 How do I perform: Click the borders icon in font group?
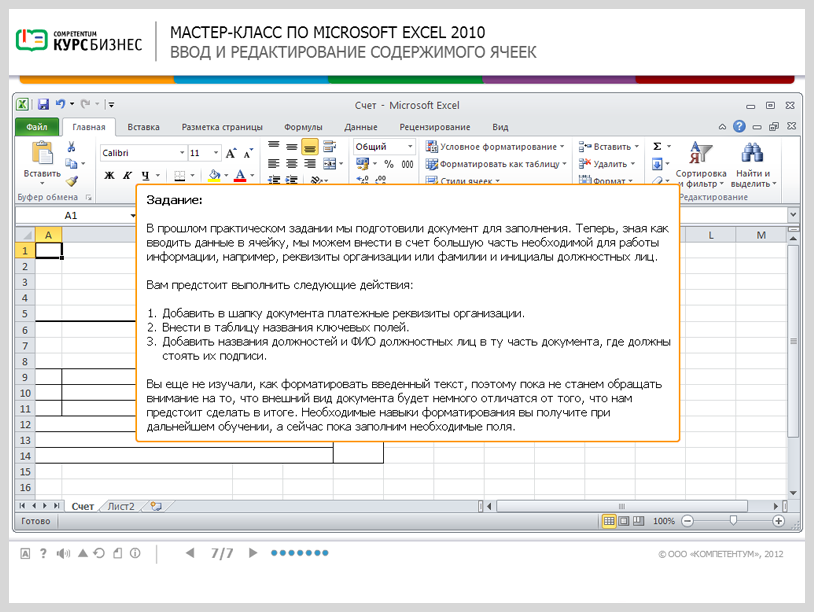click(180, 175)
